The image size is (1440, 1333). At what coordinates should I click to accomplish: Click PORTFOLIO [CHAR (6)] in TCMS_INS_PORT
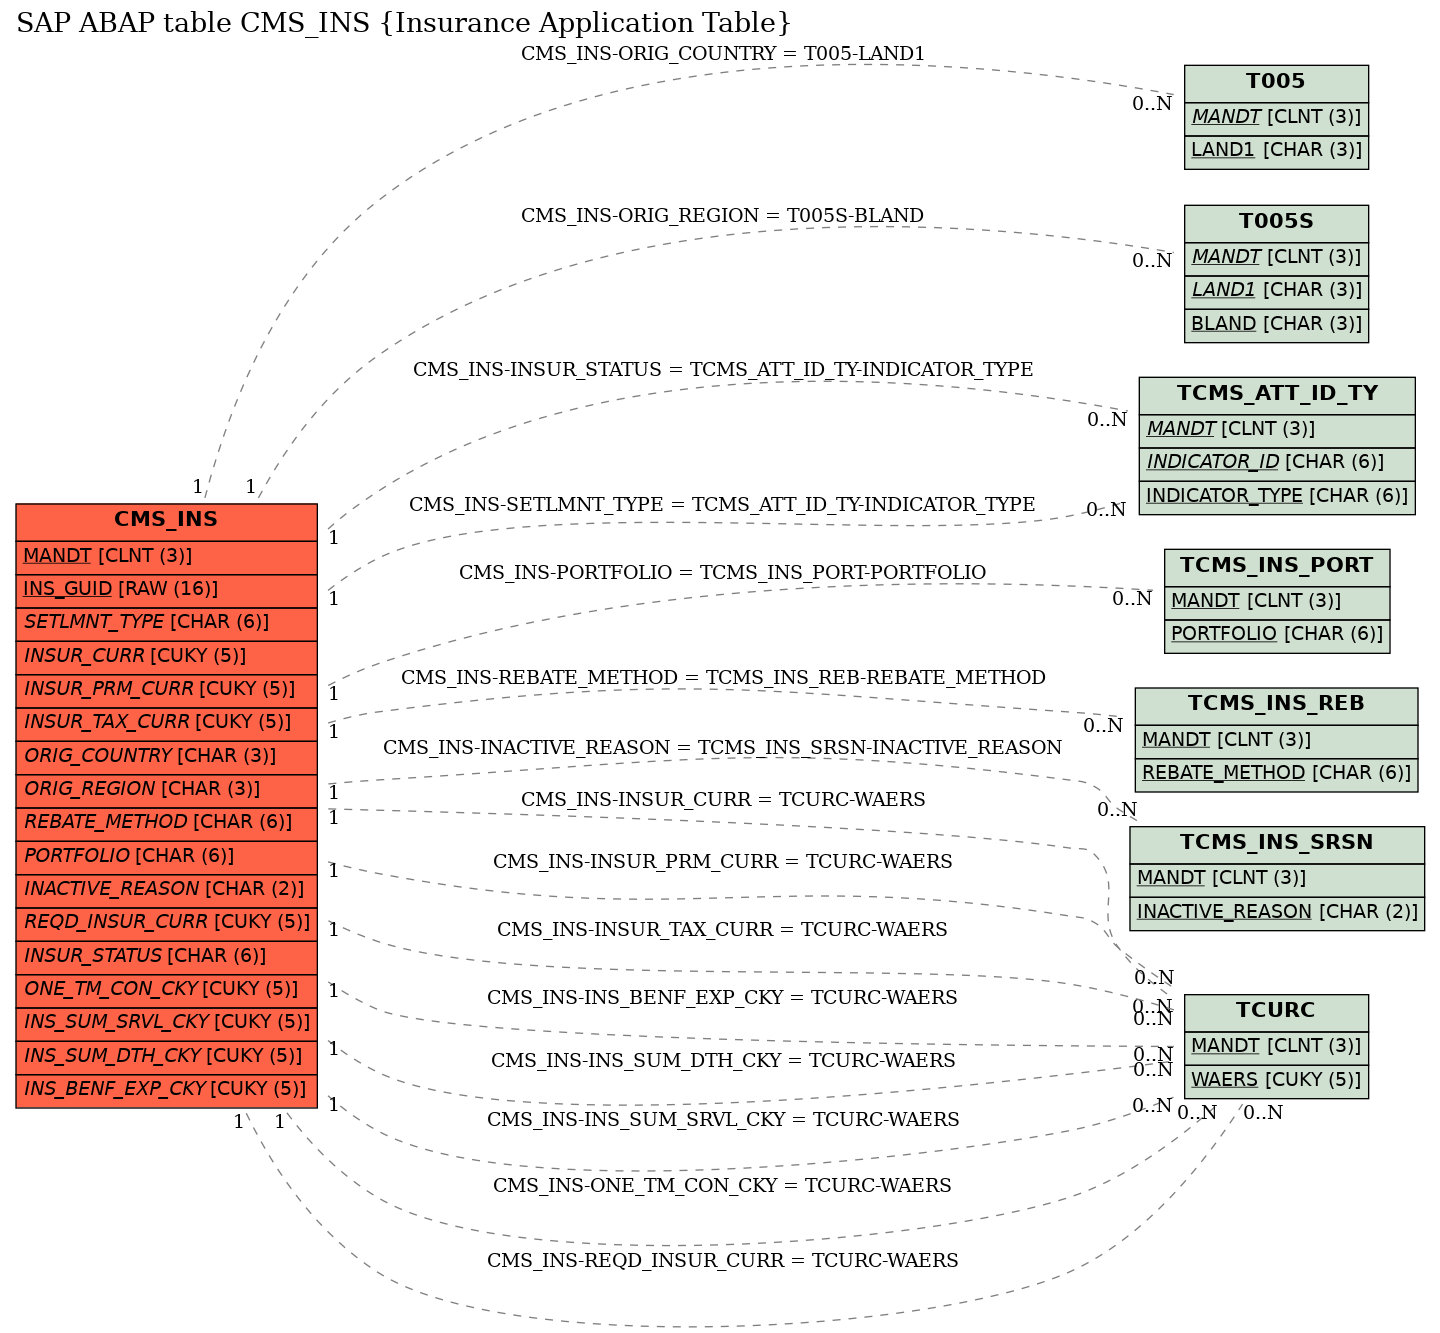pos(1277,635)
